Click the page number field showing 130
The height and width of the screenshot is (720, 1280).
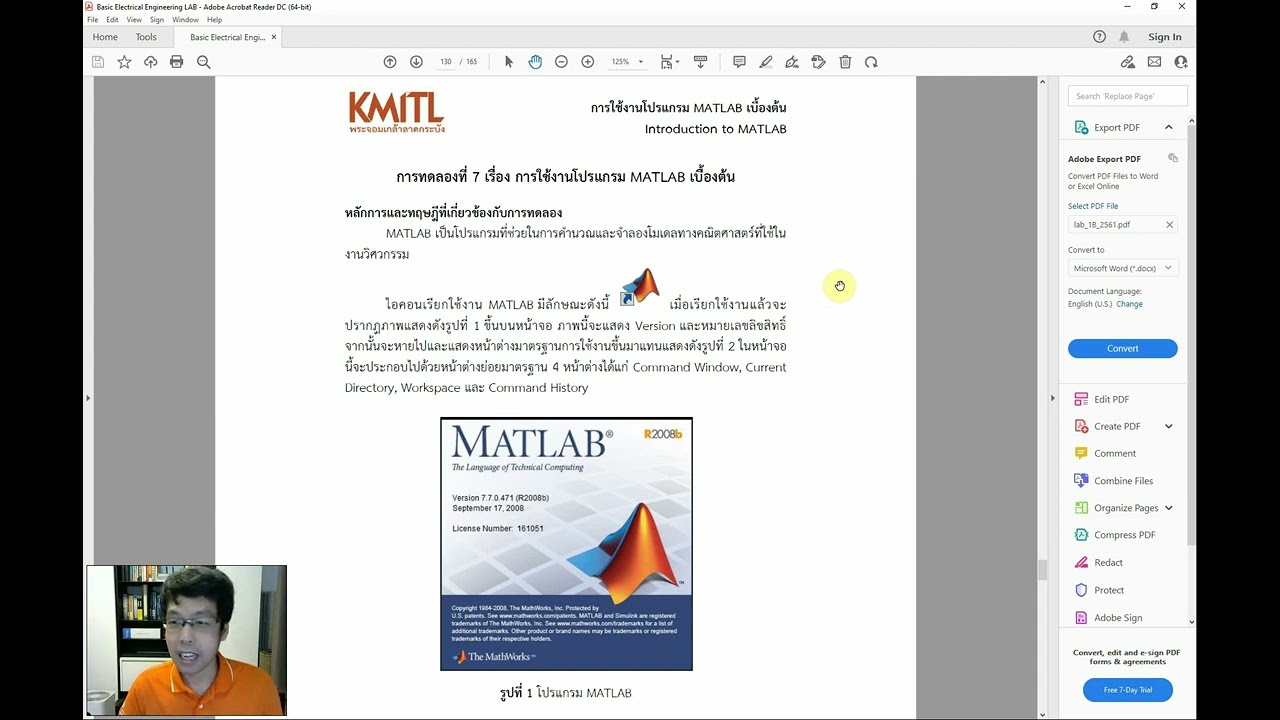coord(446,62)
